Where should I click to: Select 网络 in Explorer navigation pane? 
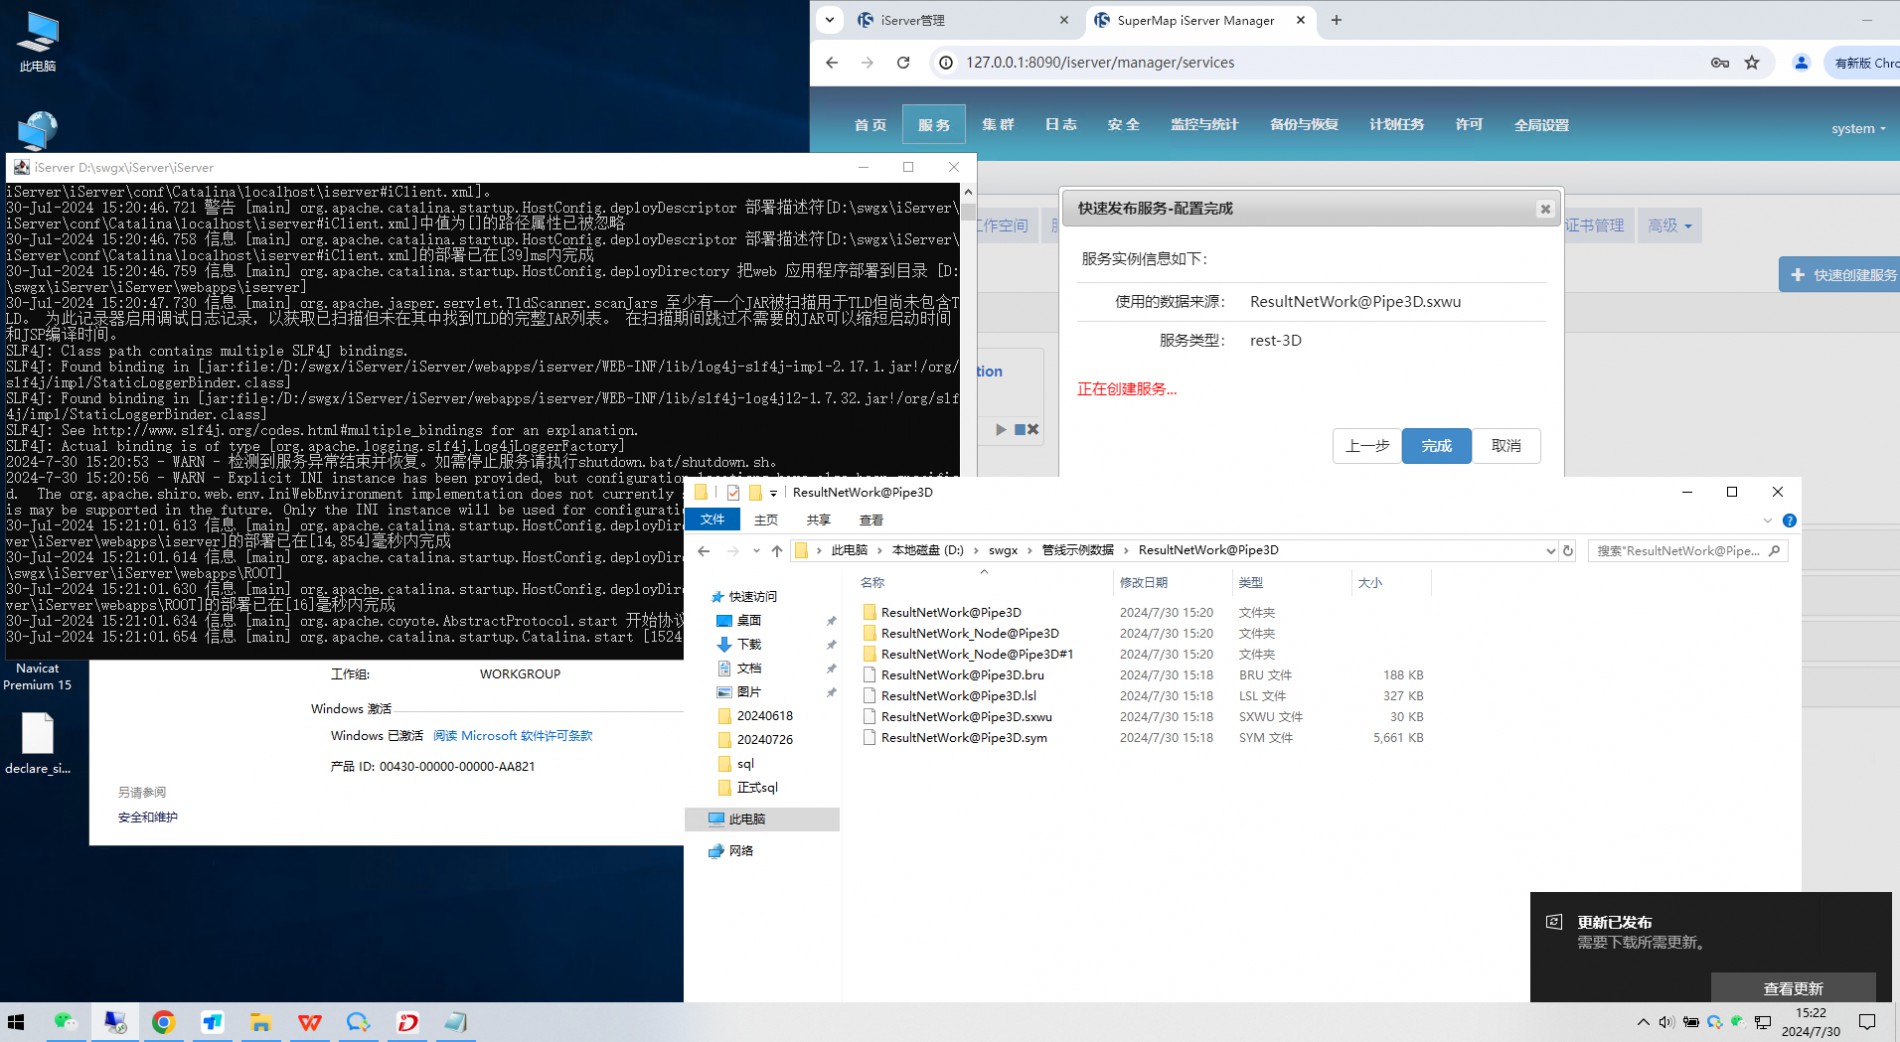click(741, 851)
